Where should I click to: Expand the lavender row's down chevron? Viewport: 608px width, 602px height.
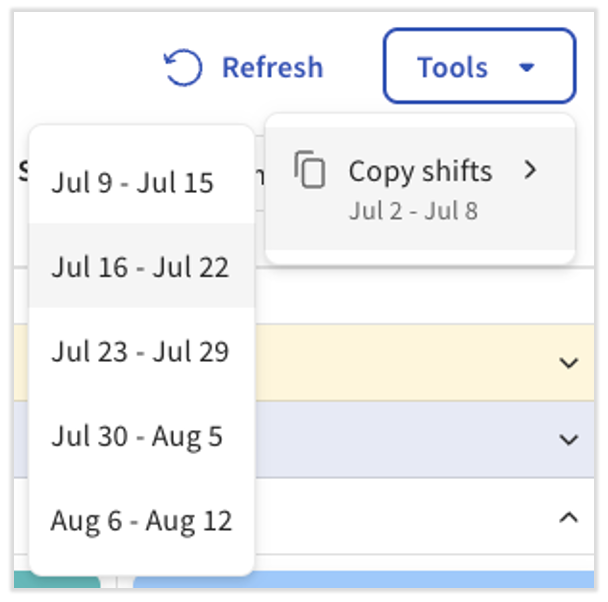(x=568, y=439)
